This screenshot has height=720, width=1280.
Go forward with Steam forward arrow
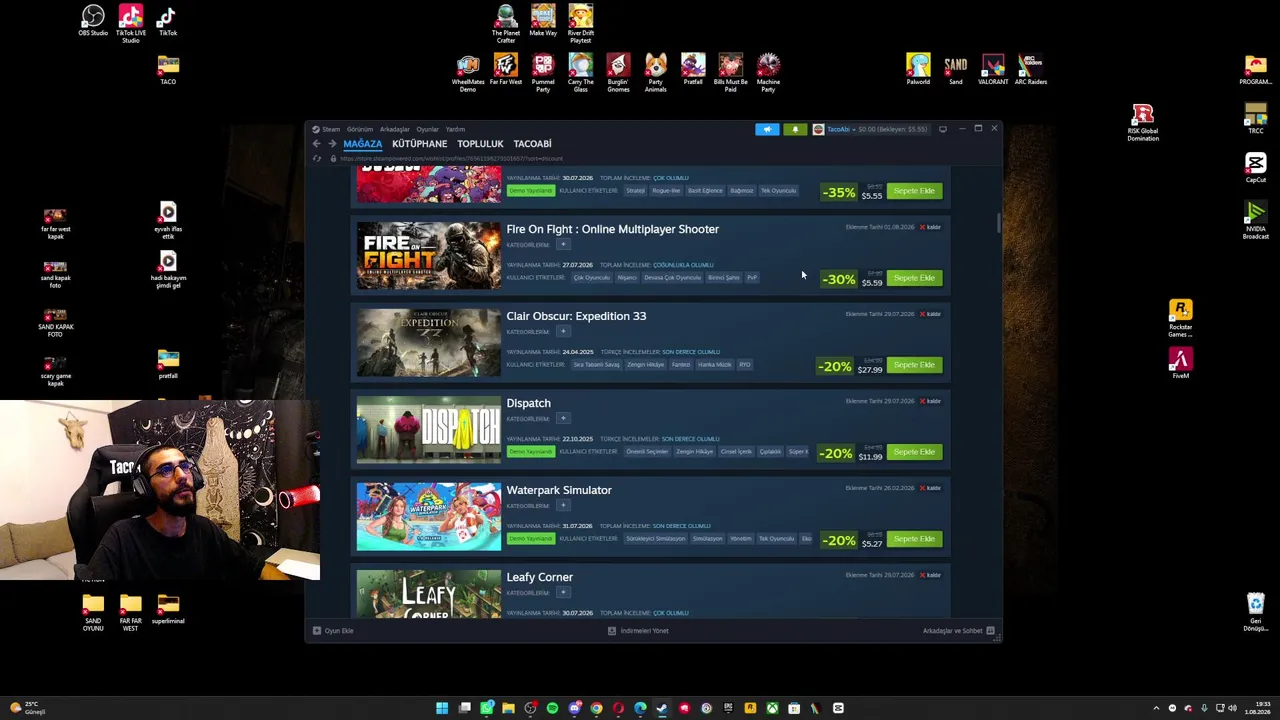332,144
